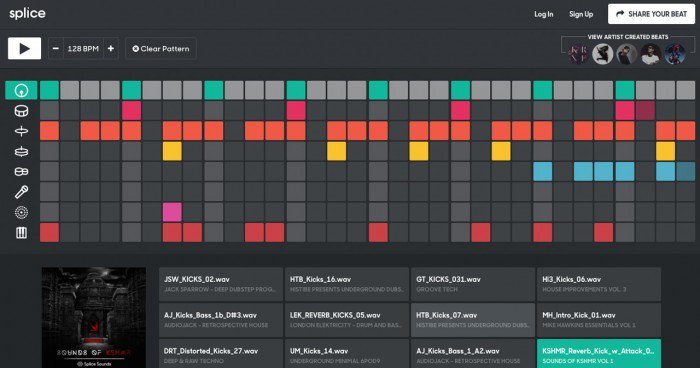Click the Sounds of KSHMR album cover
Viewport: 700px width, 368px height.
tap(94, 318)
